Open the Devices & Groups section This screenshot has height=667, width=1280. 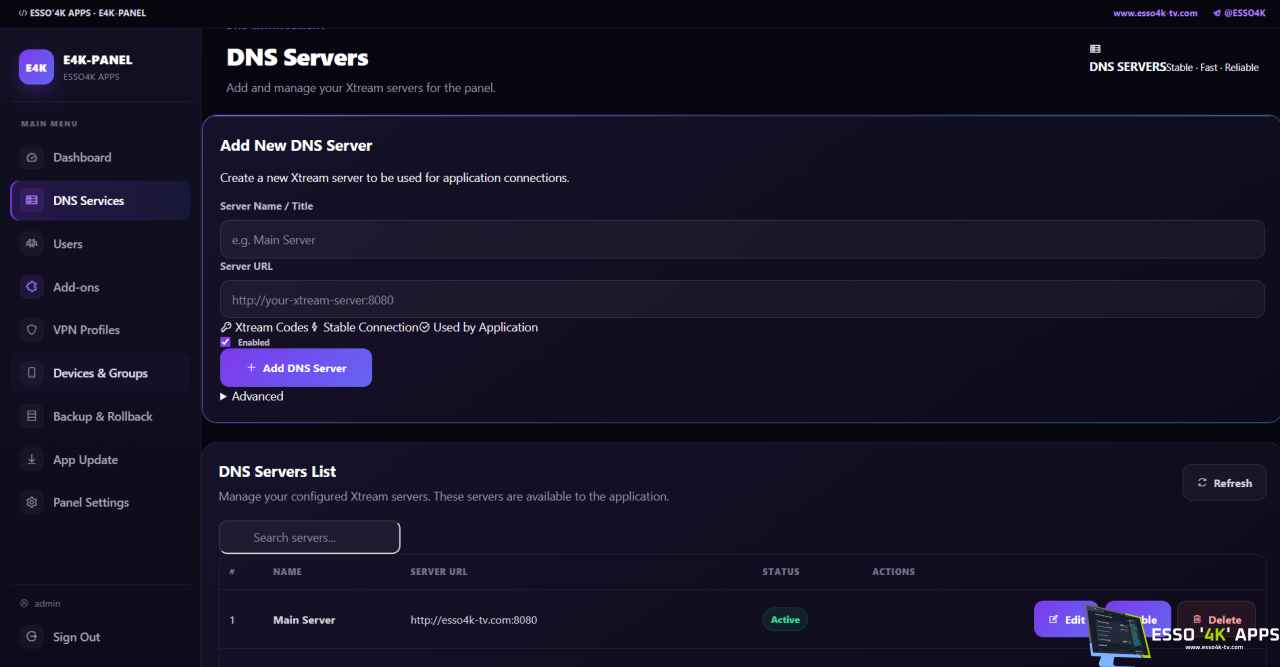(100, 373)
